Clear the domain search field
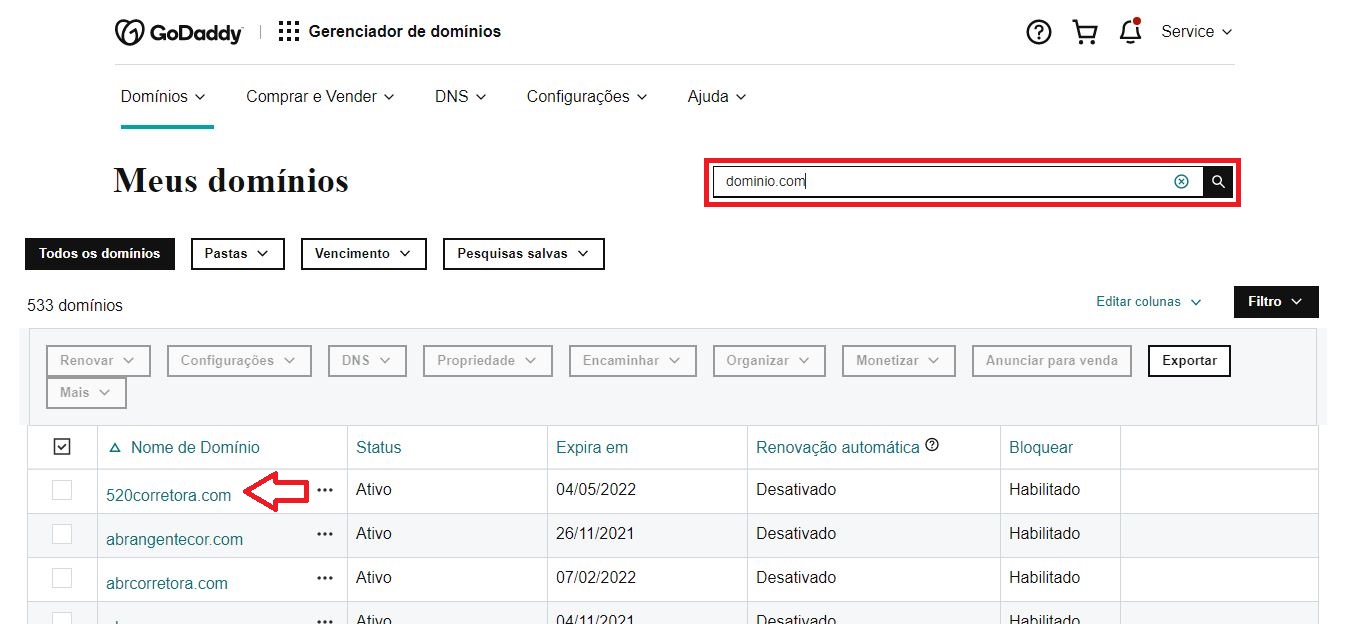This screenshot has width=1348, height=624. click(x=1181, y=182)
